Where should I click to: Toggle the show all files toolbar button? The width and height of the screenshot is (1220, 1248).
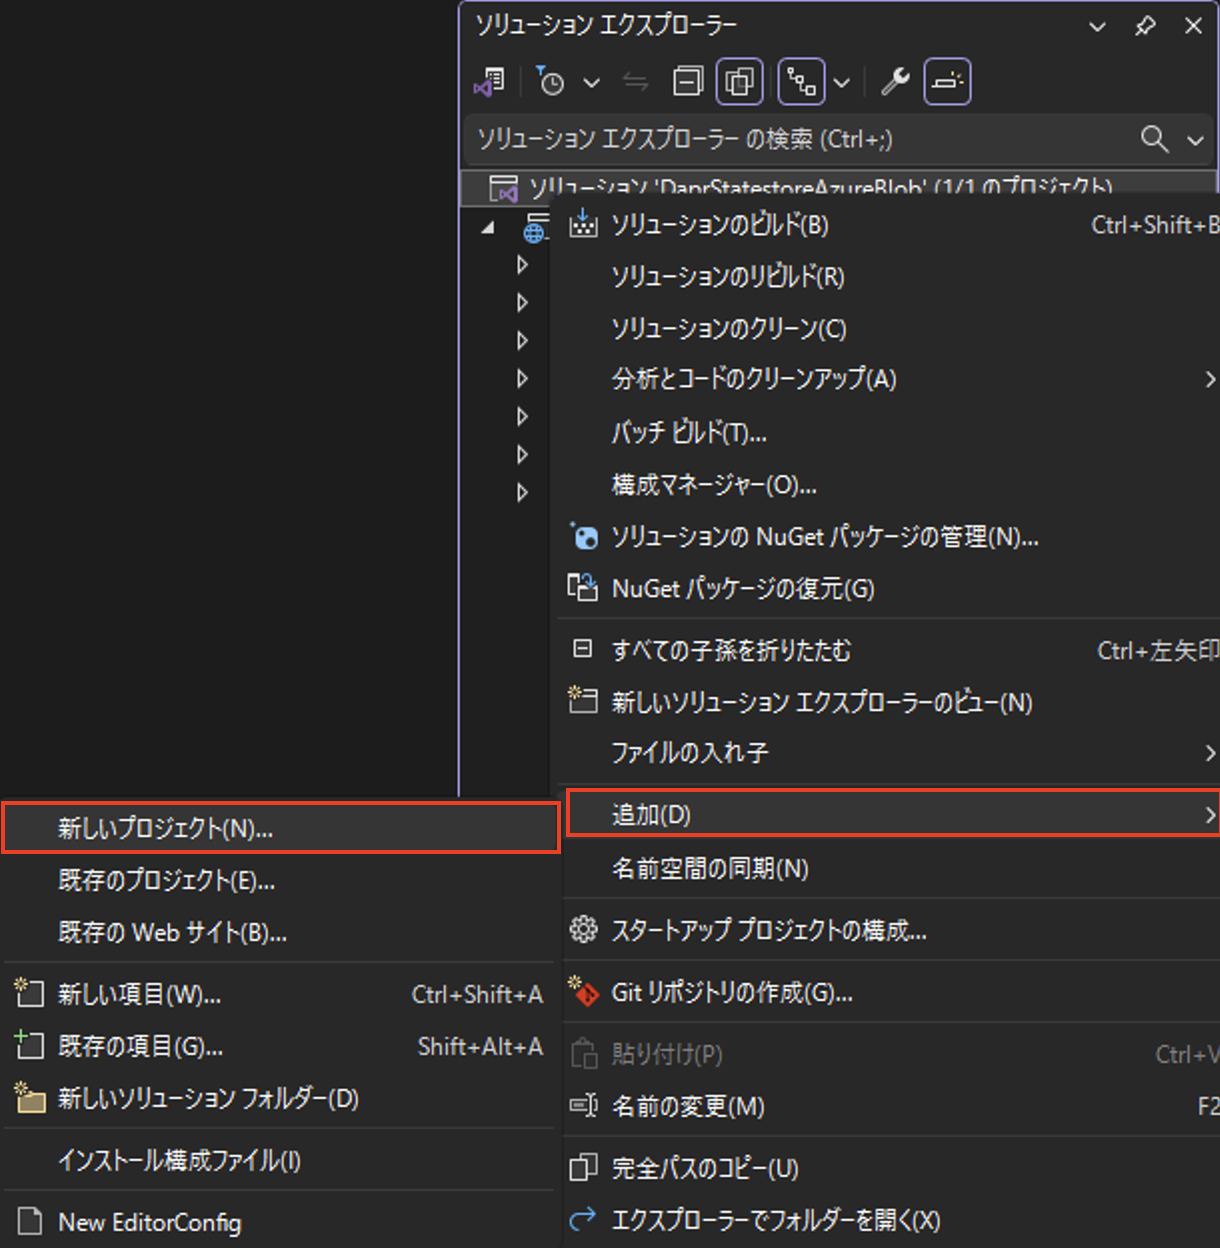(740, 82)
